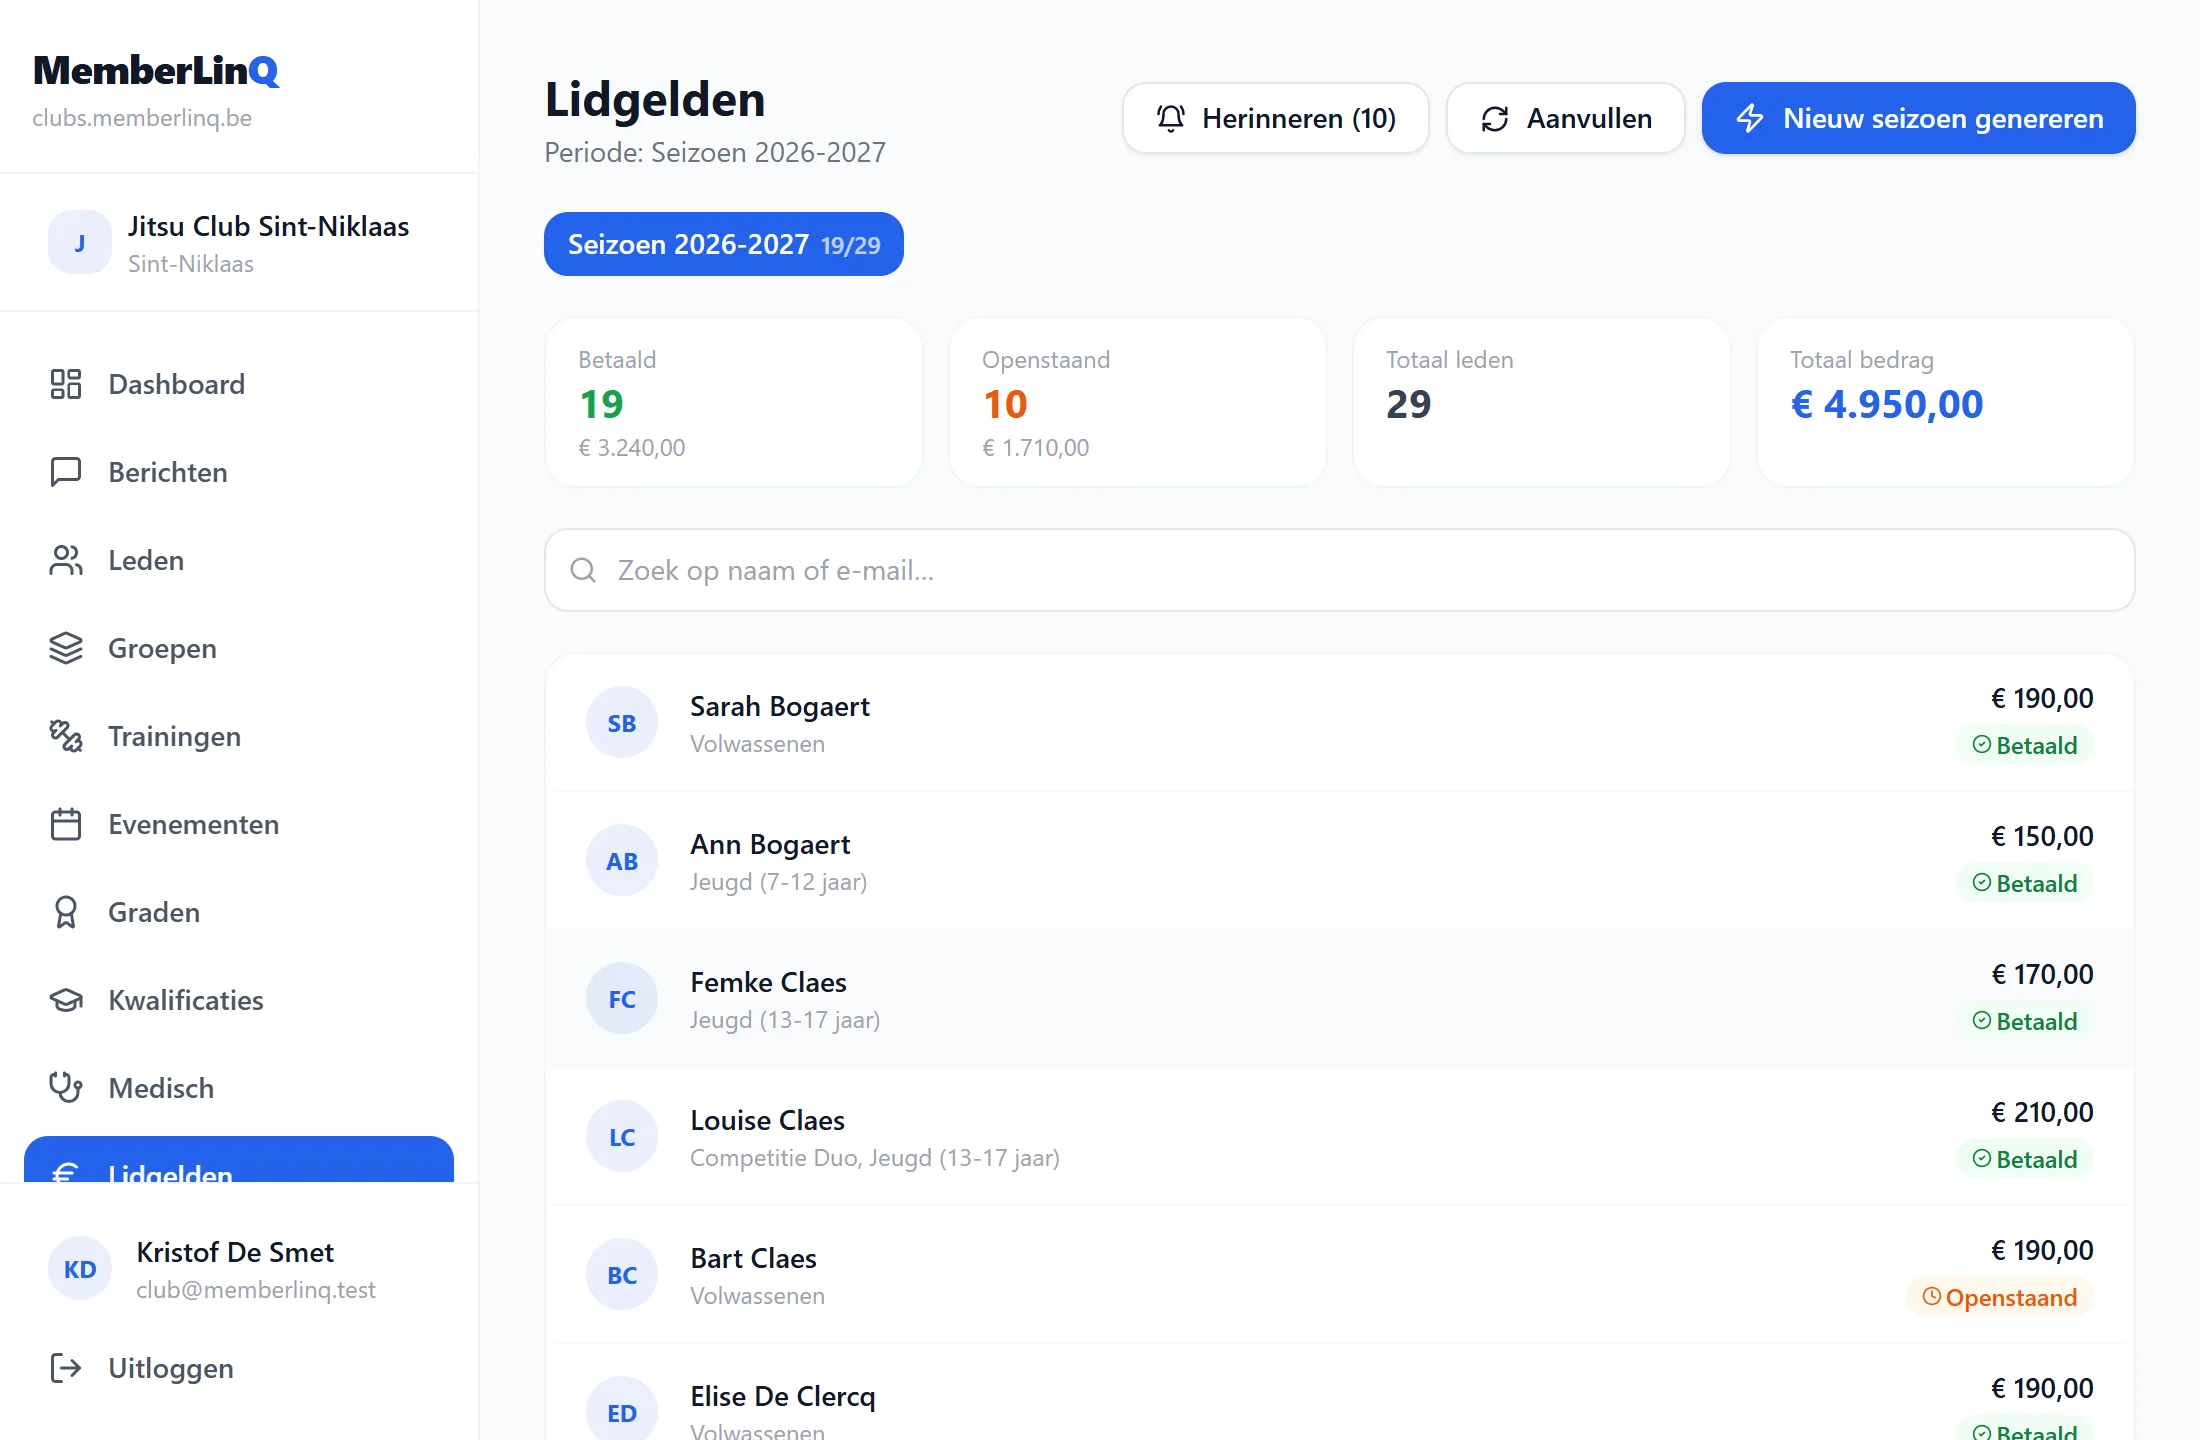
Task: Click the Graden ribbon award icon
Action: 66,912
